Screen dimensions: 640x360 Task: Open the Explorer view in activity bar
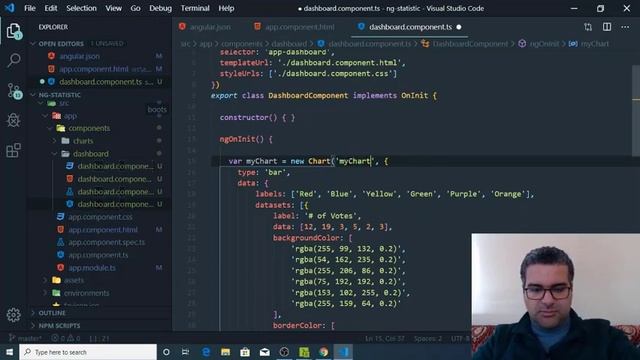click(13, 31)
